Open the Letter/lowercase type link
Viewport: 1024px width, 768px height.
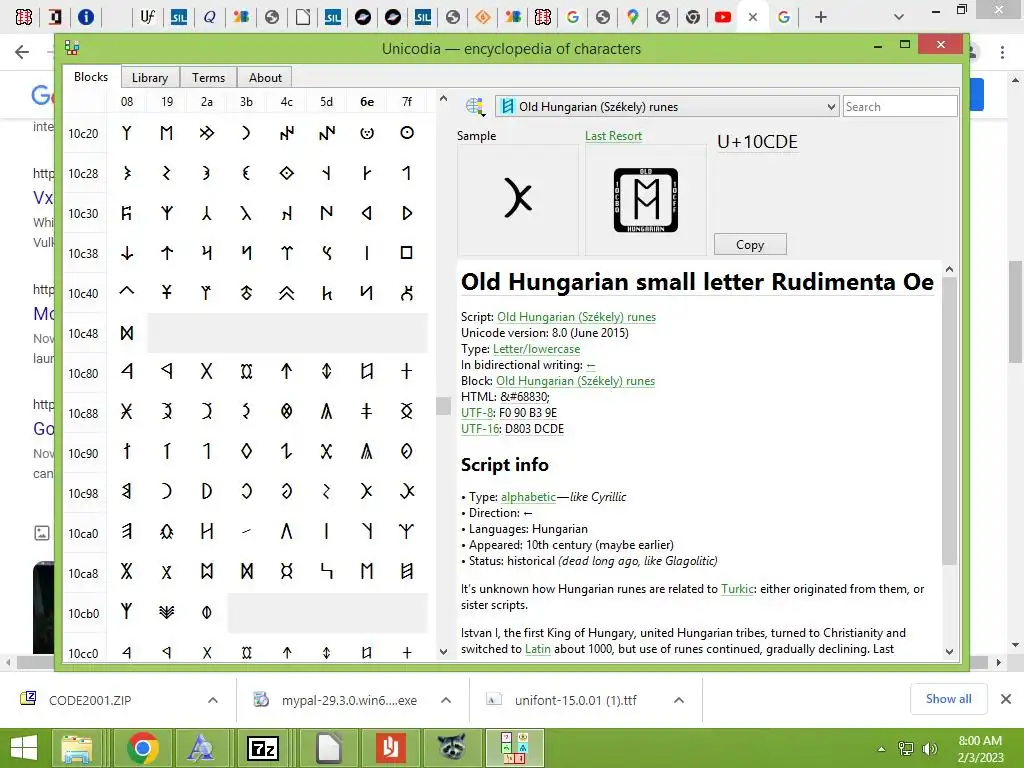(536, 349)
